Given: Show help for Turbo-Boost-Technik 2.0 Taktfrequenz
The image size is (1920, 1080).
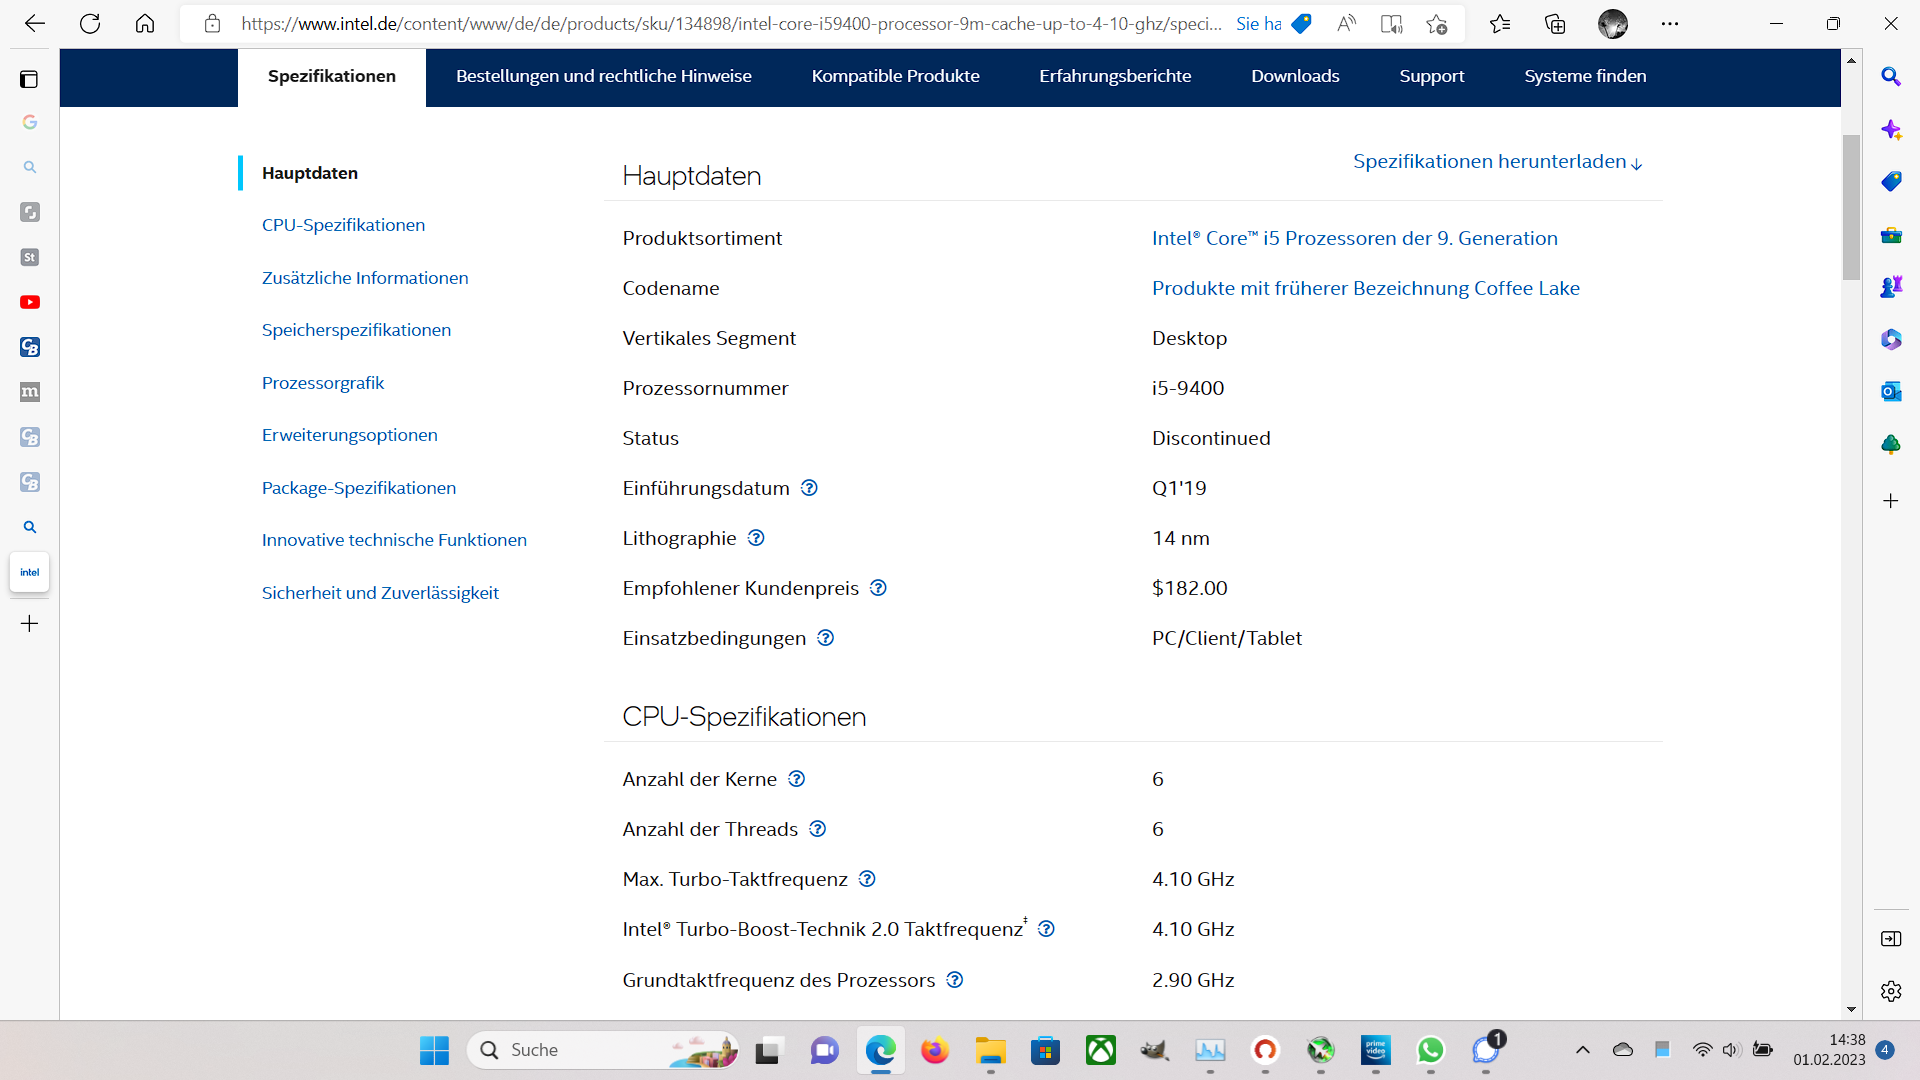Looking at the screenshot, I should point(1046,929).
